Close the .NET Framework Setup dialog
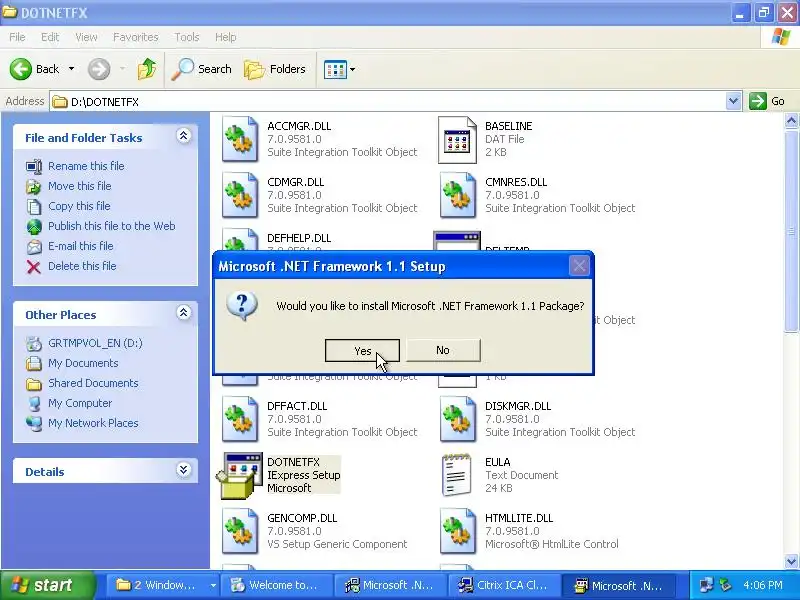800x600 pixels. [x=579, y=266]
